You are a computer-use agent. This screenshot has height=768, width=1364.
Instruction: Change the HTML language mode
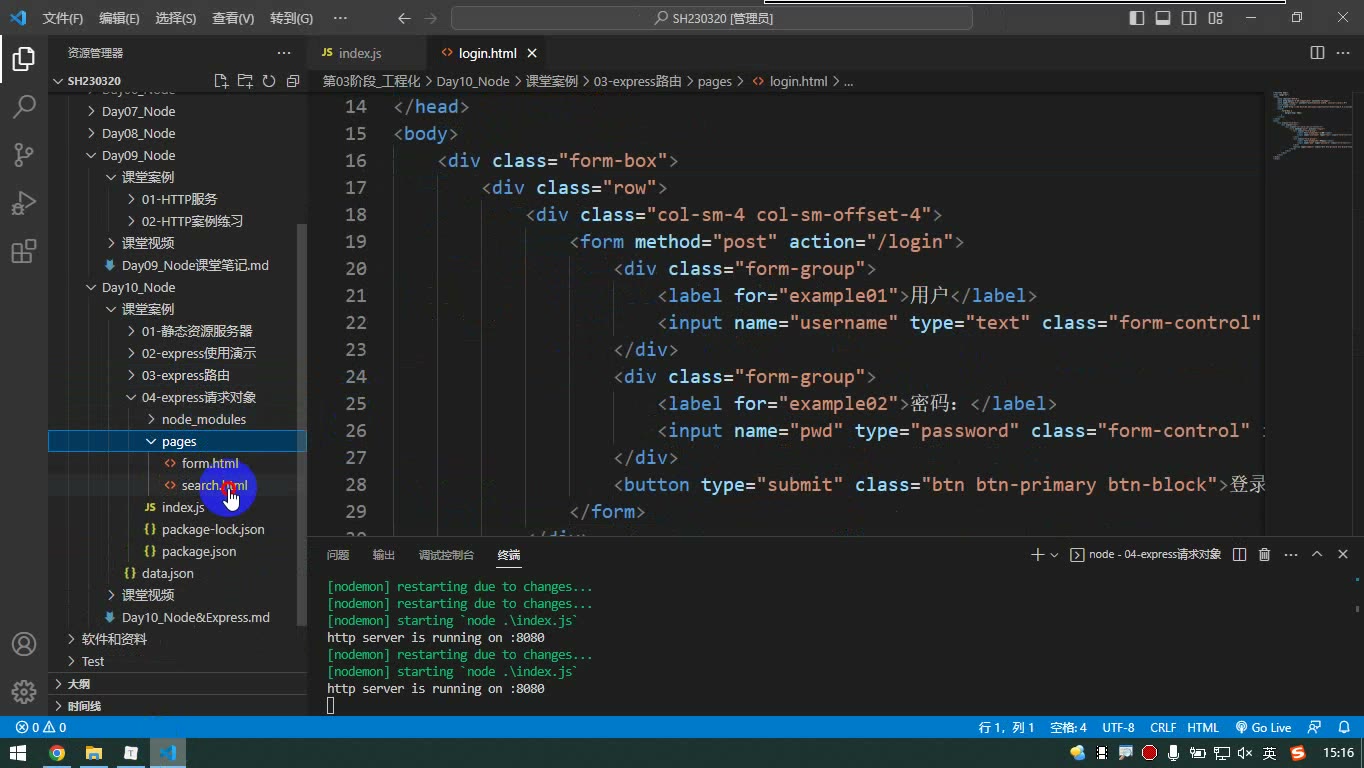pos(1203,728)
